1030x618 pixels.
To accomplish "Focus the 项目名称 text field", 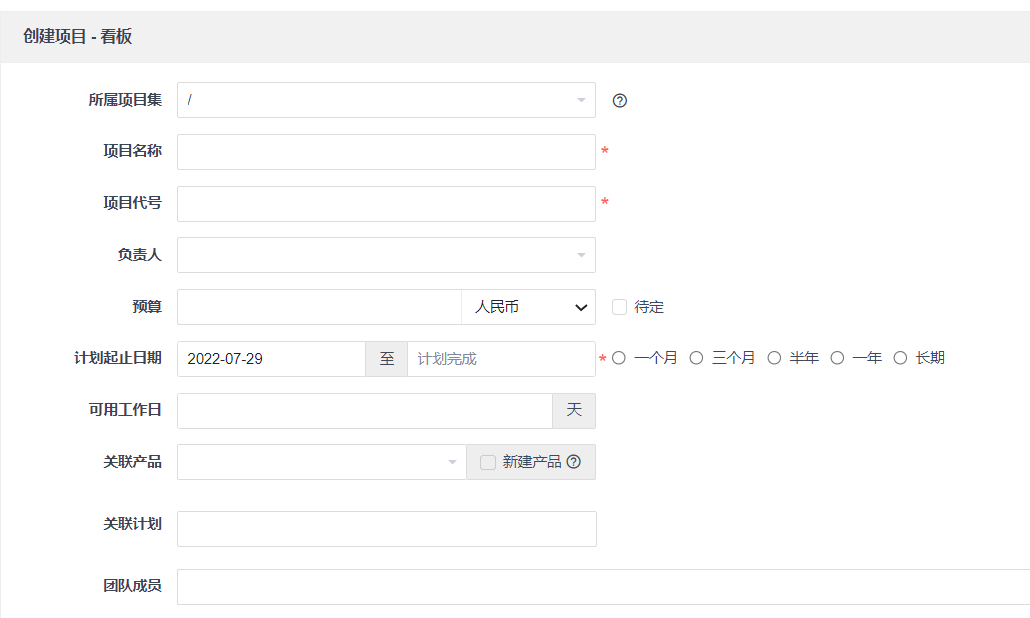I will pyautogui.click(x=386, y=152).
